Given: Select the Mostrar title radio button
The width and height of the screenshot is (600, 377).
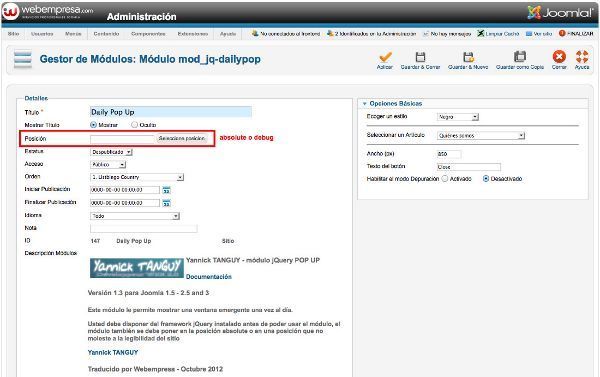Looking at the screenshot, I should click(93, 125).
